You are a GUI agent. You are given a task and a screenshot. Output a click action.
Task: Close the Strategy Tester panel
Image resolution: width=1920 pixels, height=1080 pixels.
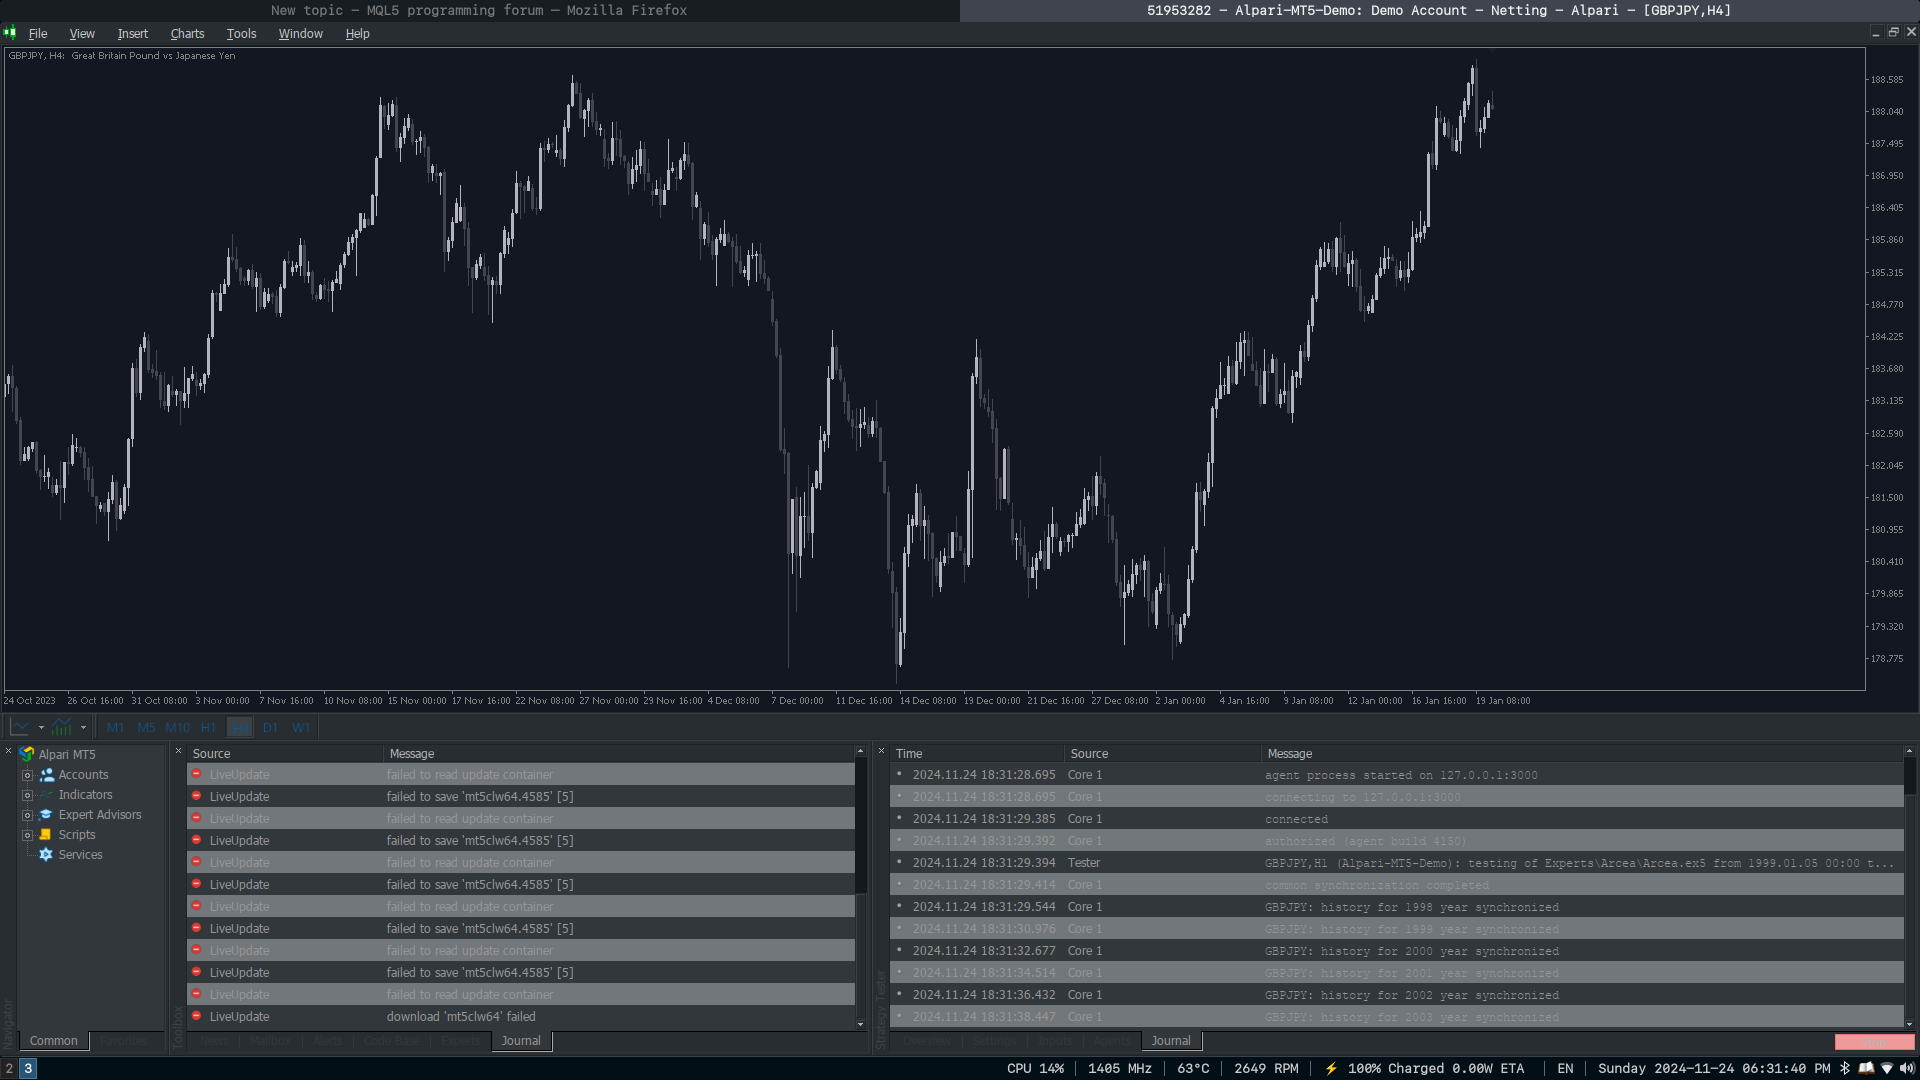(881, 751)
